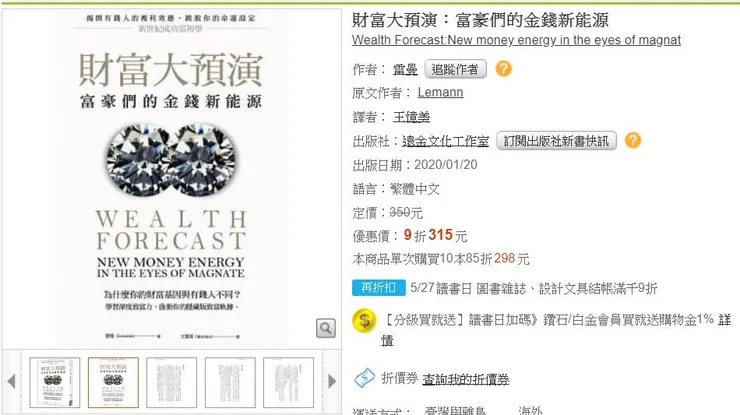Open the author link 雷曼
This screenshot has height=415, width=740.
pyautogui.click(x=405, y=70)
